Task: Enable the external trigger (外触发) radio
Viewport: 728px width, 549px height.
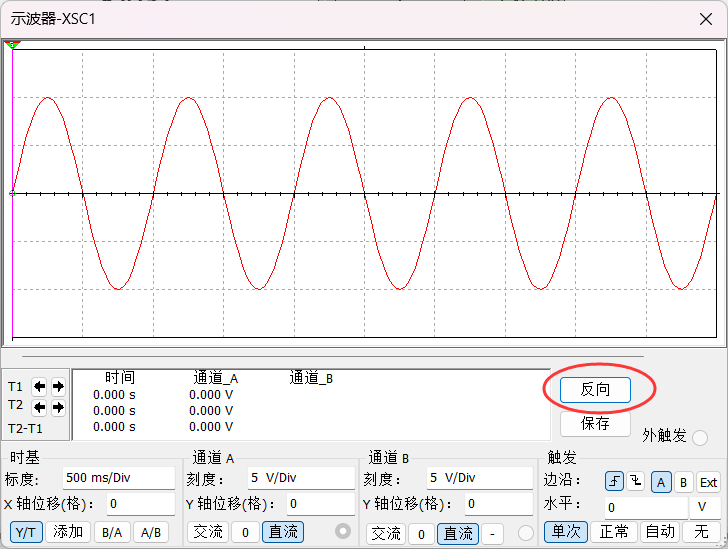Action: (700, 437)
